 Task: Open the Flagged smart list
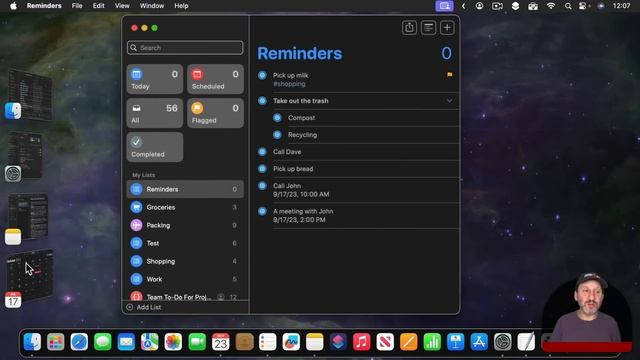pos(216,113)
